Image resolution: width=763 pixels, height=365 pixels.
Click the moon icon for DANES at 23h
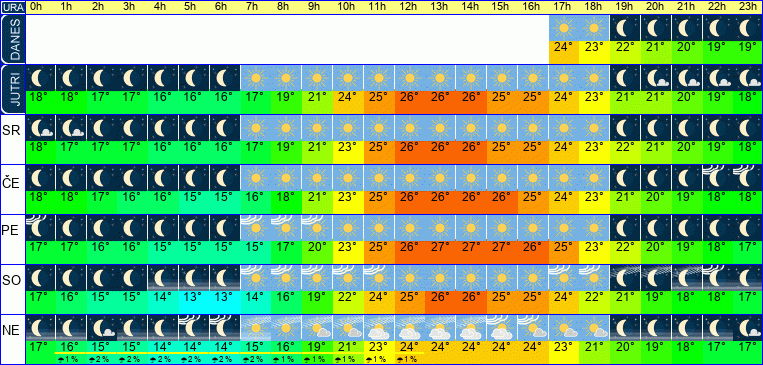coord(748,28)
